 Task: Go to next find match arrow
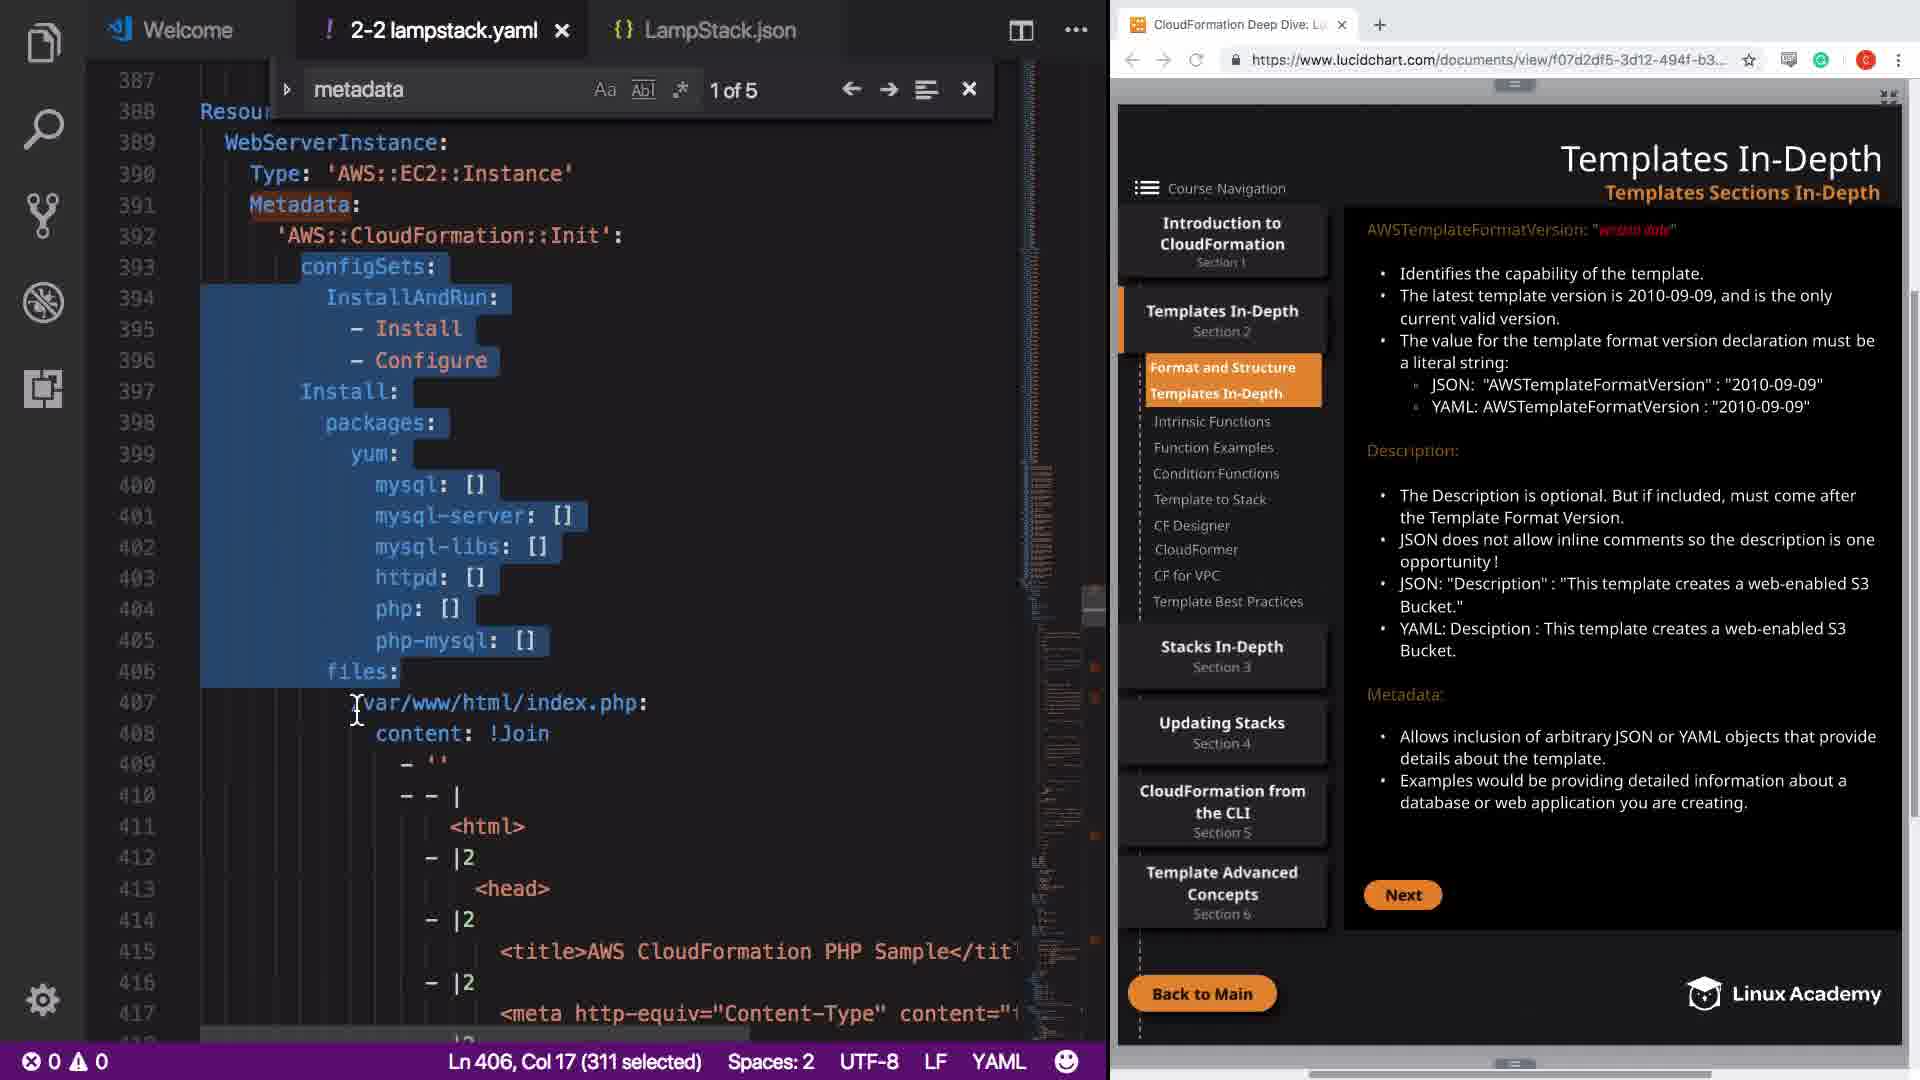point(888,89)
